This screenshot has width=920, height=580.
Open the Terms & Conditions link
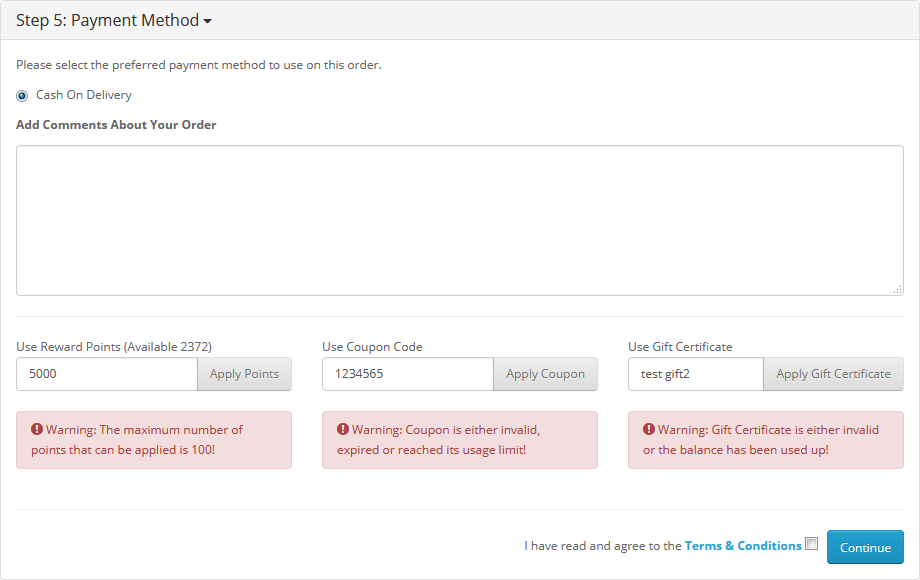(743, 546)
